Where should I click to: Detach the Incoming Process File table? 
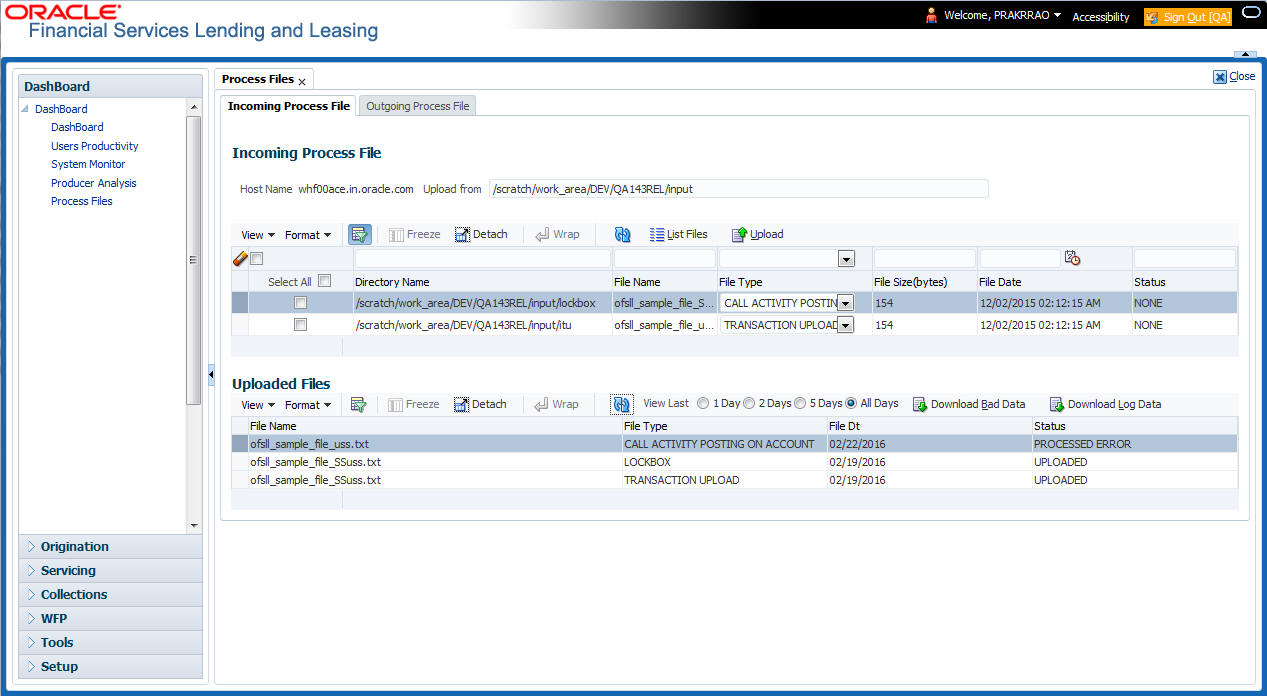[481, 234]
